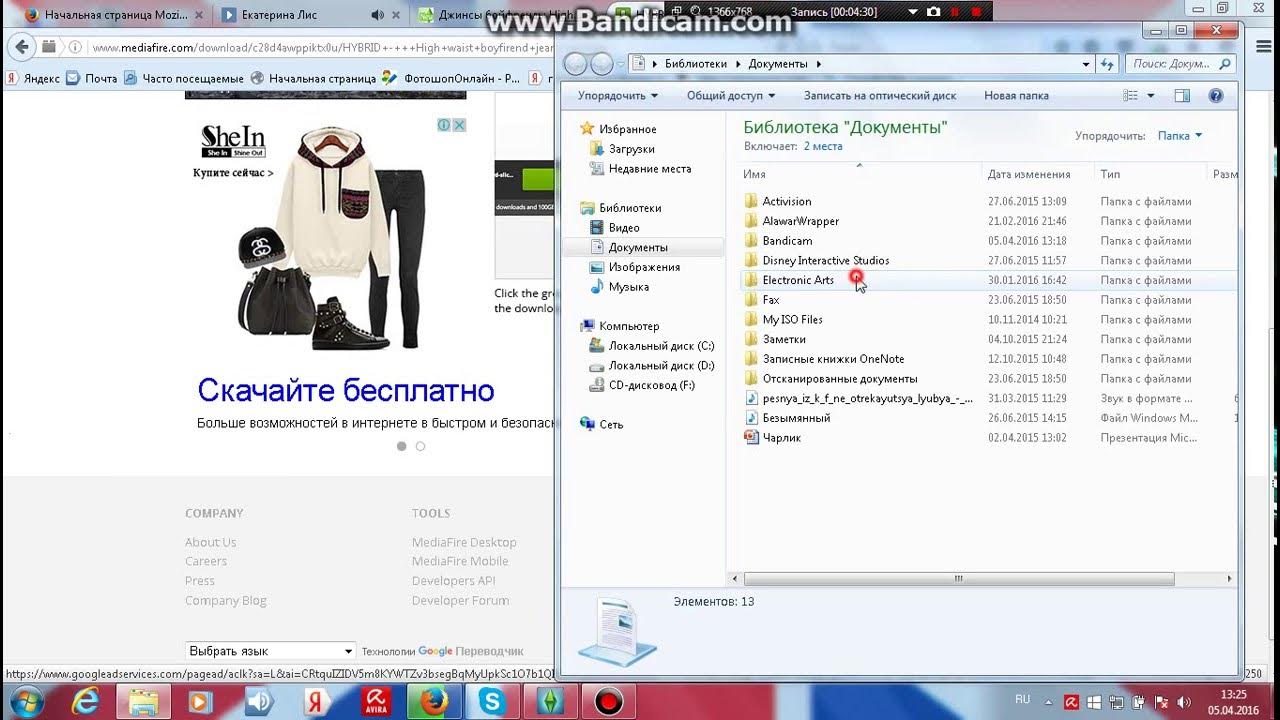Mute the Екатерина Лис tab audio
The width and height of the screenshot is (1280, 720).
click(x=377, y=15)
